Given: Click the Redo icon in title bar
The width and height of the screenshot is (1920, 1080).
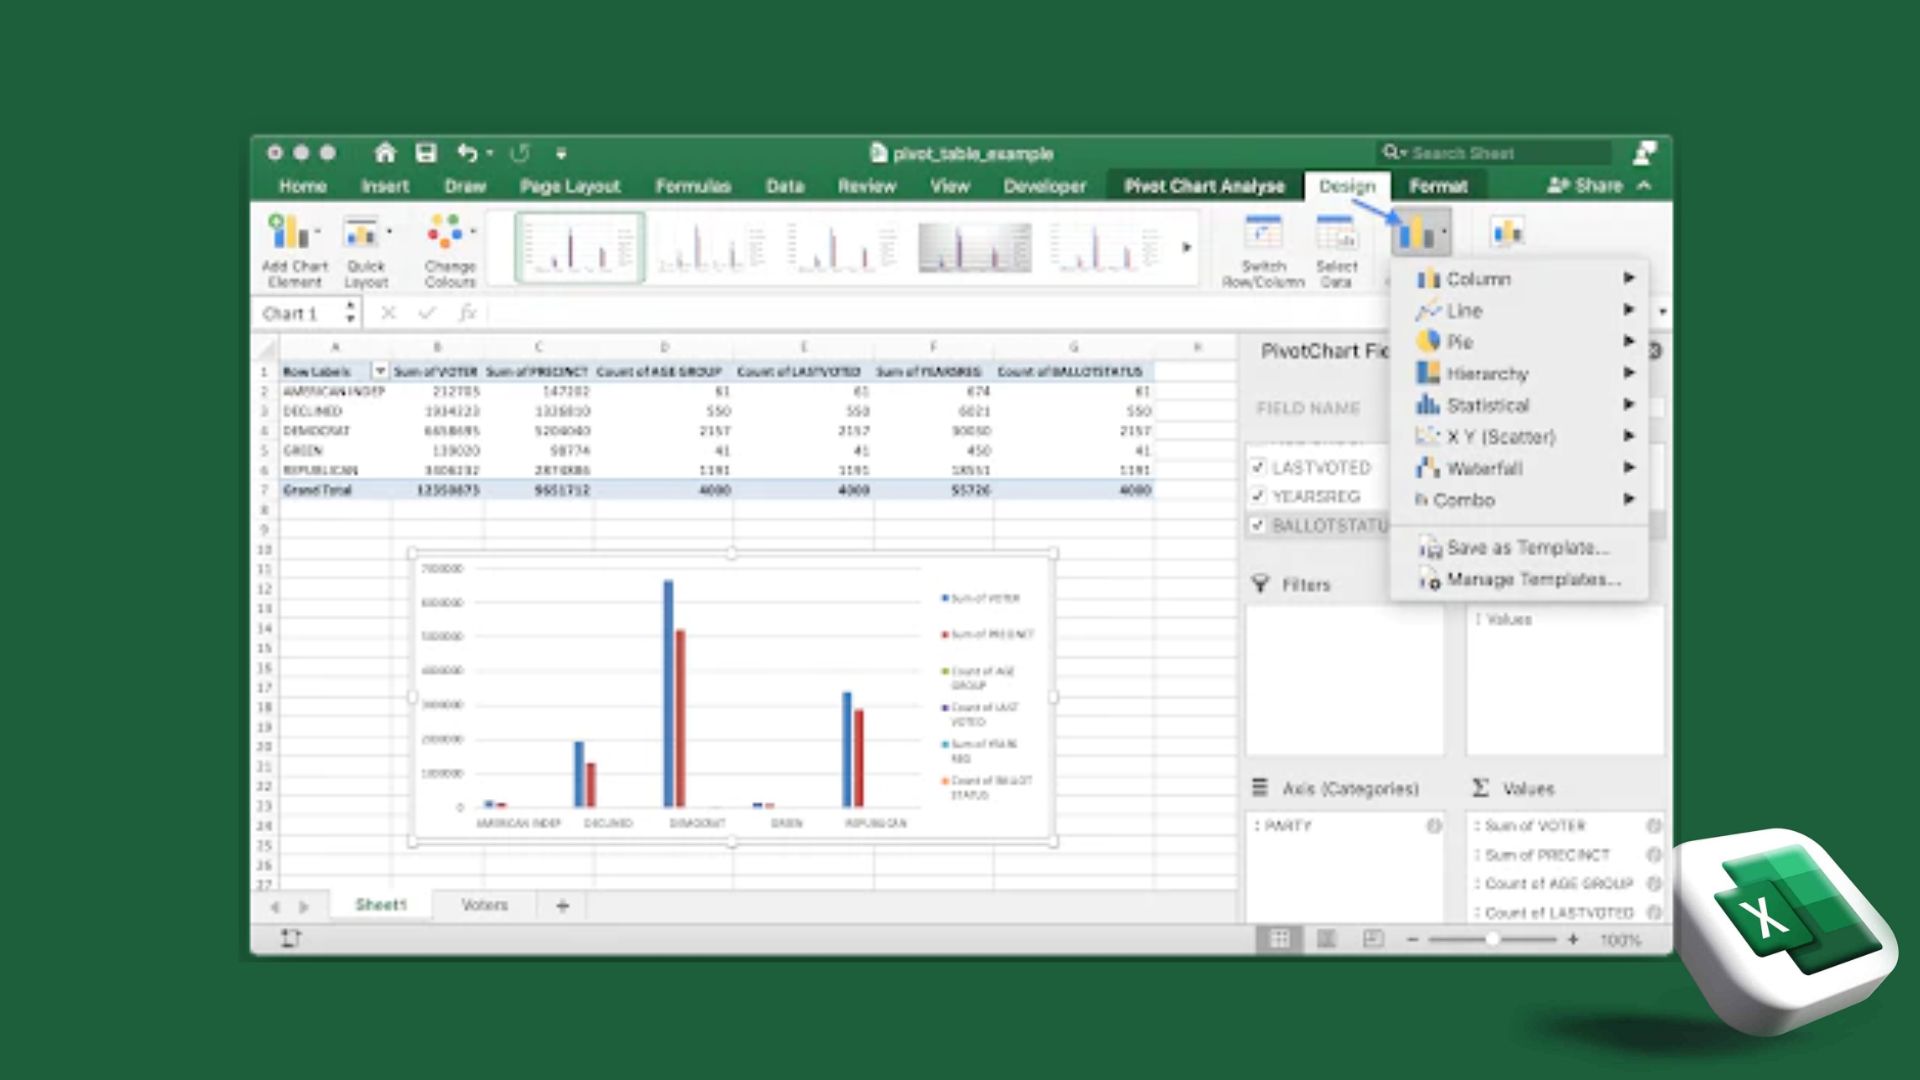Looking at the screenshot, I should coord(520,153).
